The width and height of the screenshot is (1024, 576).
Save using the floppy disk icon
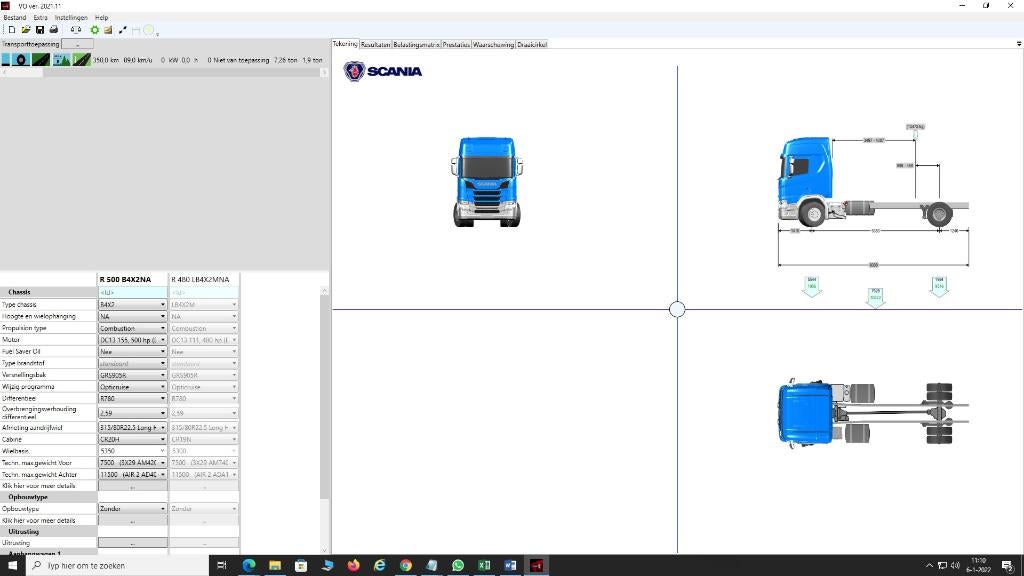coord(40,30)
